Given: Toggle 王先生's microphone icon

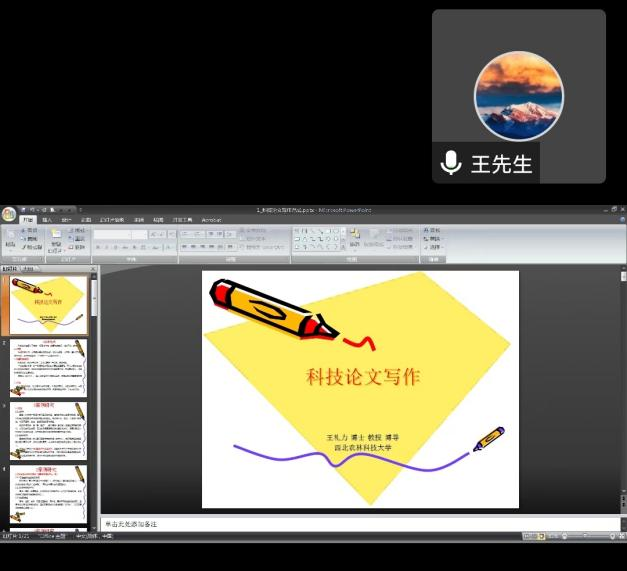Looking at the screenshot, I should click(452, 163).
